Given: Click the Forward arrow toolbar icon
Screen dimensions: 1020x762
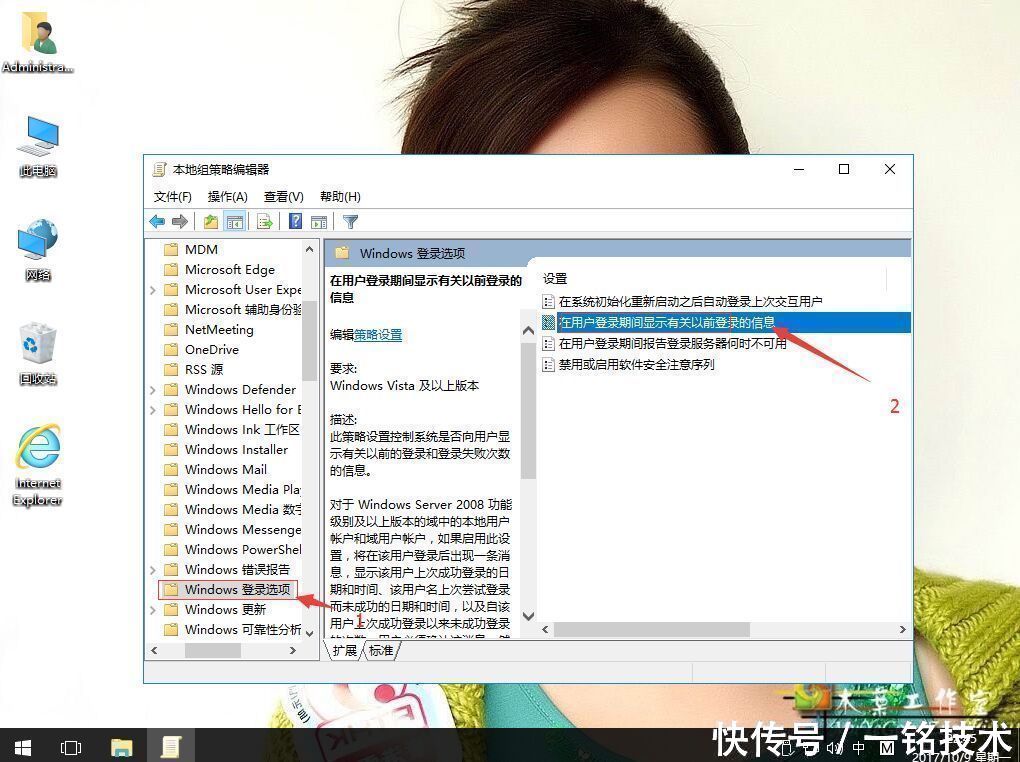Looking at the screenshot, I should click(180, 222).
